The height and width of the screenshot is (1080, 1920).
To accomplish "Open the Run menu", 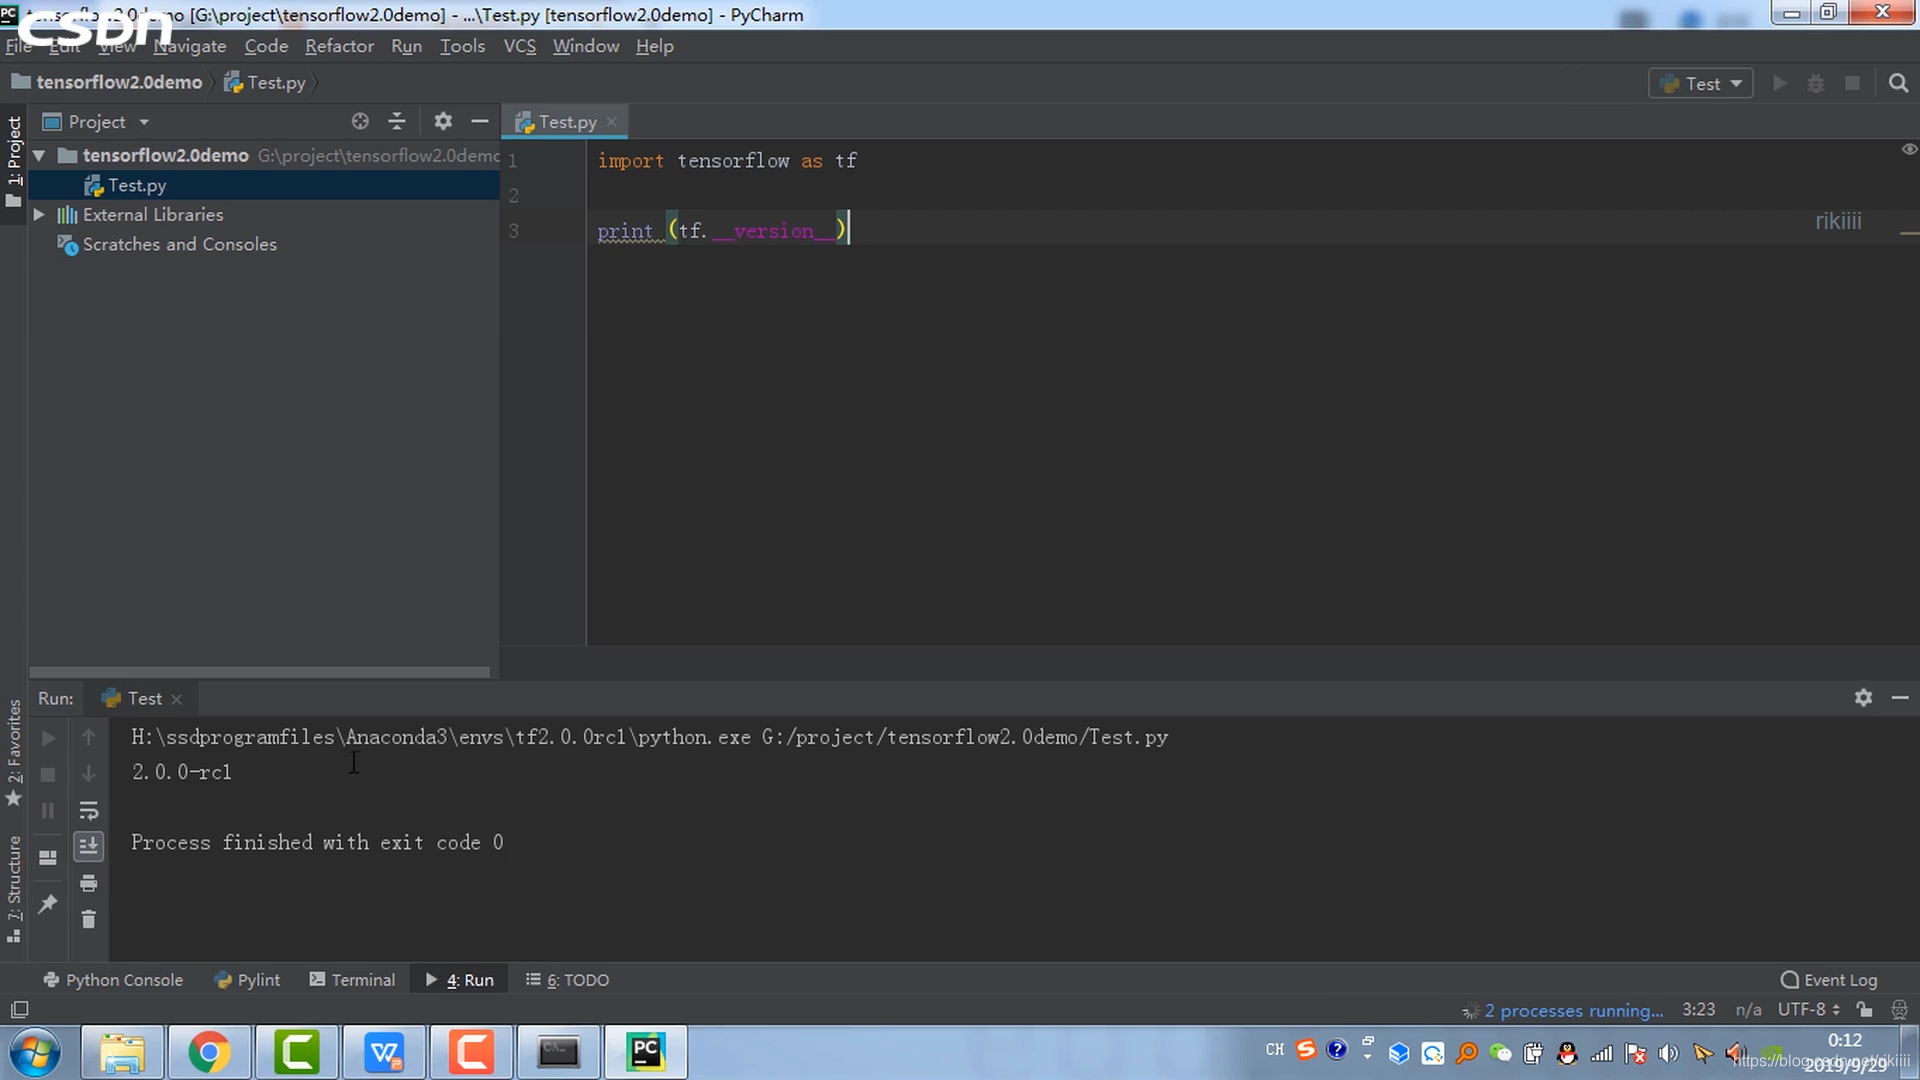I will 406,46.
